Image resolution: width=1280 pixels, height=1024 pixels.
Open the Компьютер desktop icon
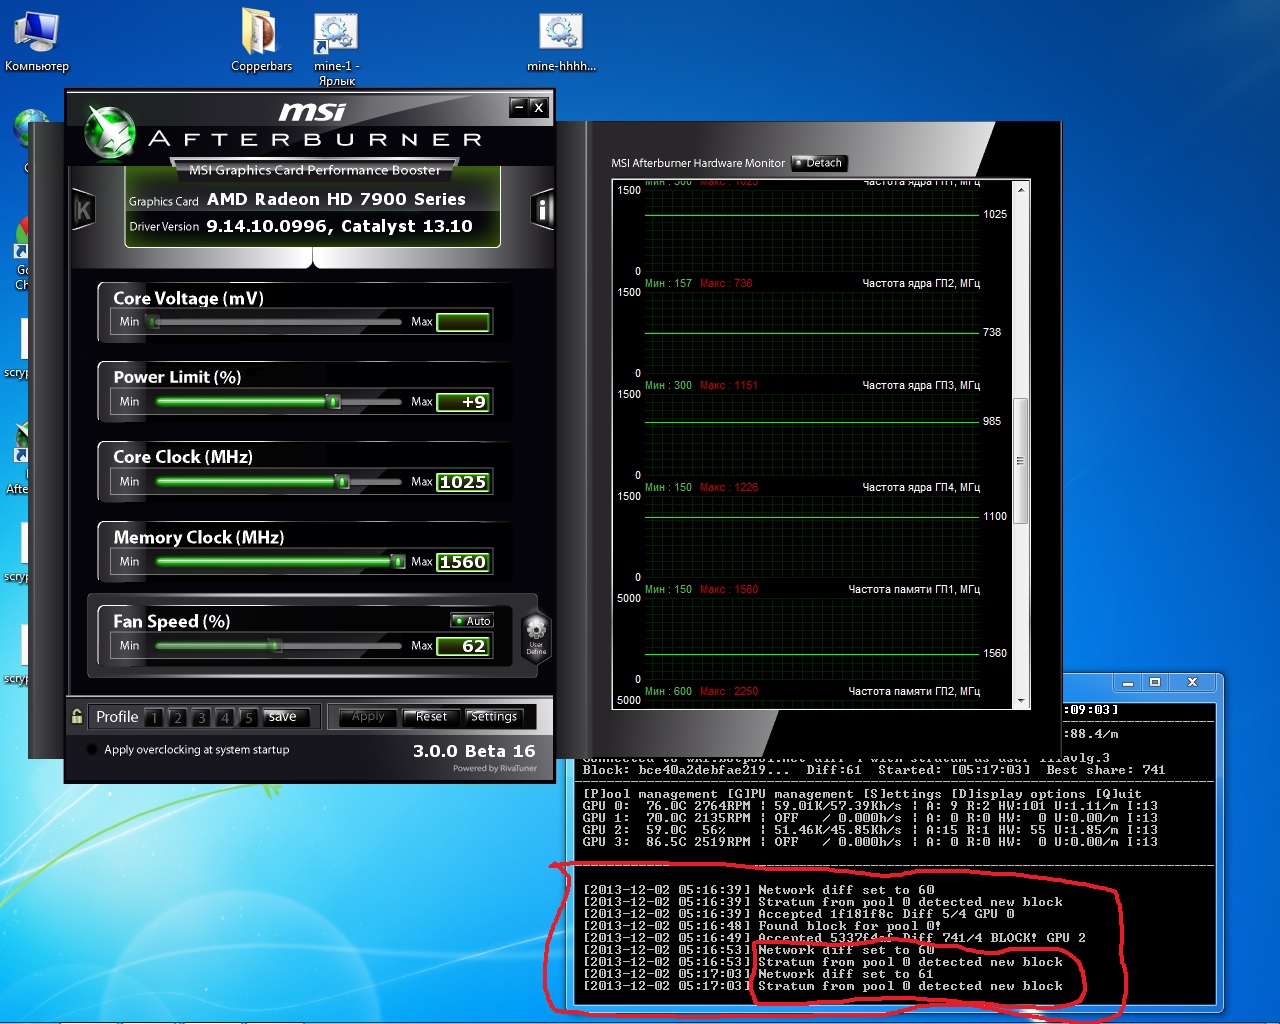pyautogui.click(x=37, y=40)
